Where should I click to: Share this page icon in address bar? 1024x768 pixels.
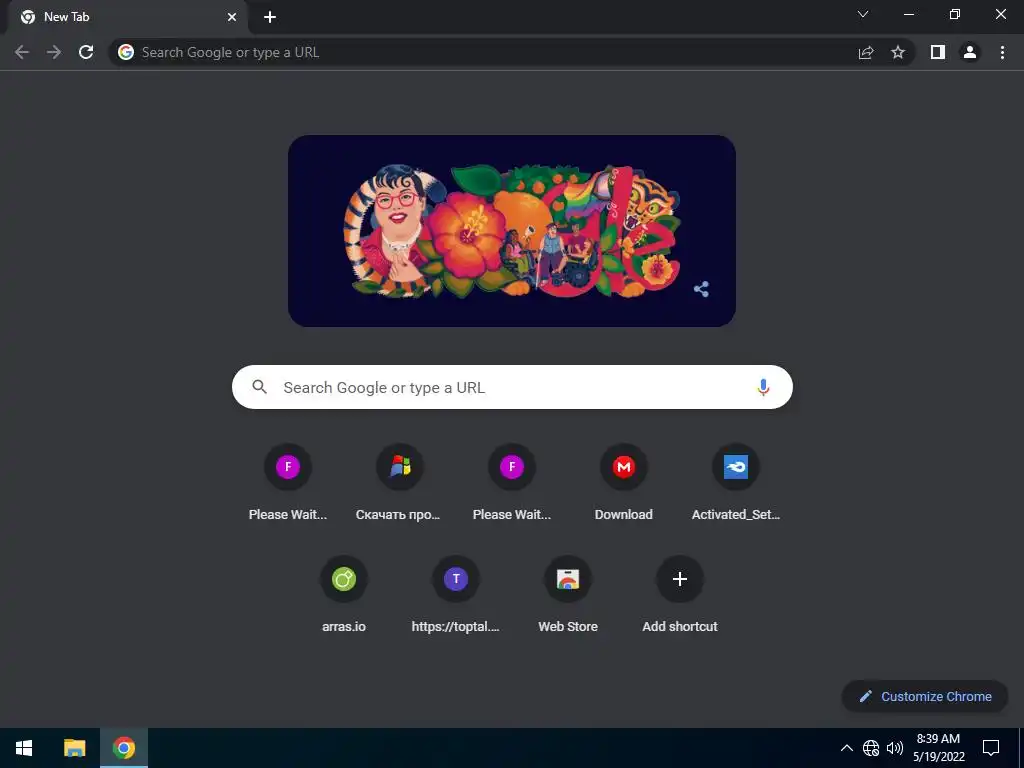(x=866, y=52)
